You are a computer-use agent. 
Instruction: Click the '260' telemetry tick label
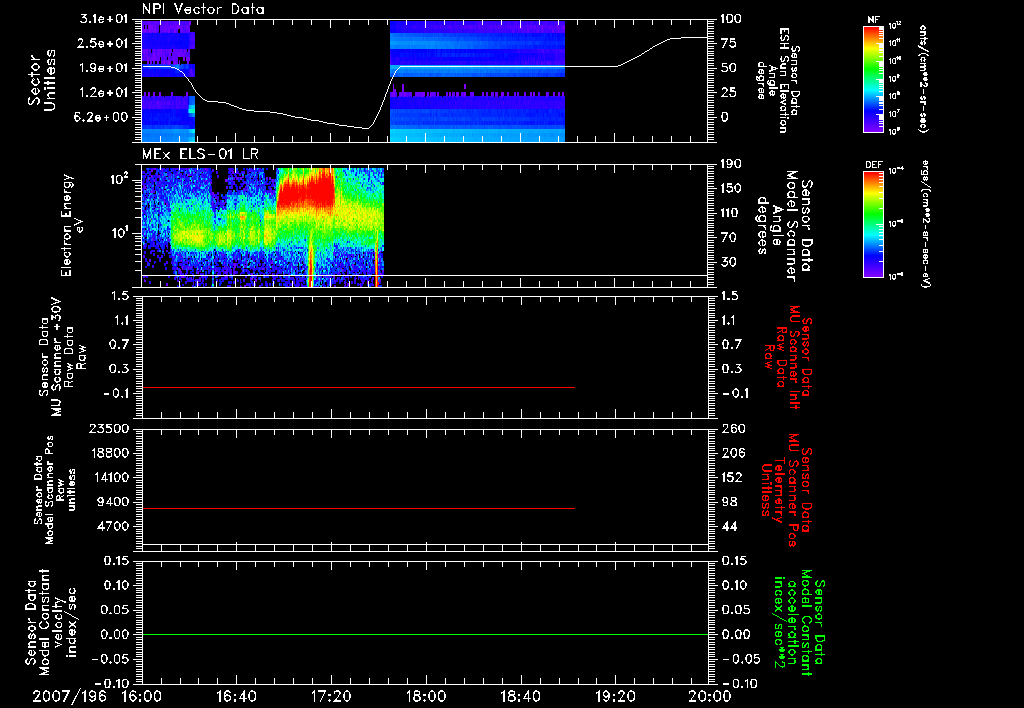[x=731, y=428]
